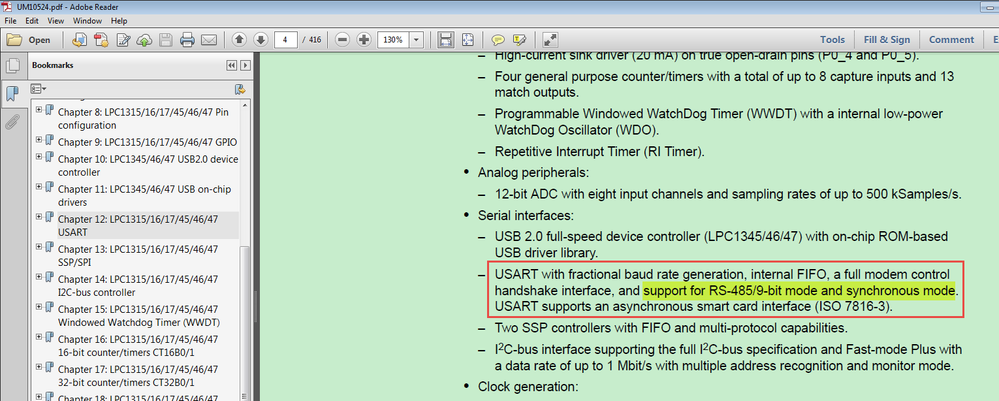Click the page number input field
The image size is (999, 401).
pyautogui.click(x=286, y=40)
